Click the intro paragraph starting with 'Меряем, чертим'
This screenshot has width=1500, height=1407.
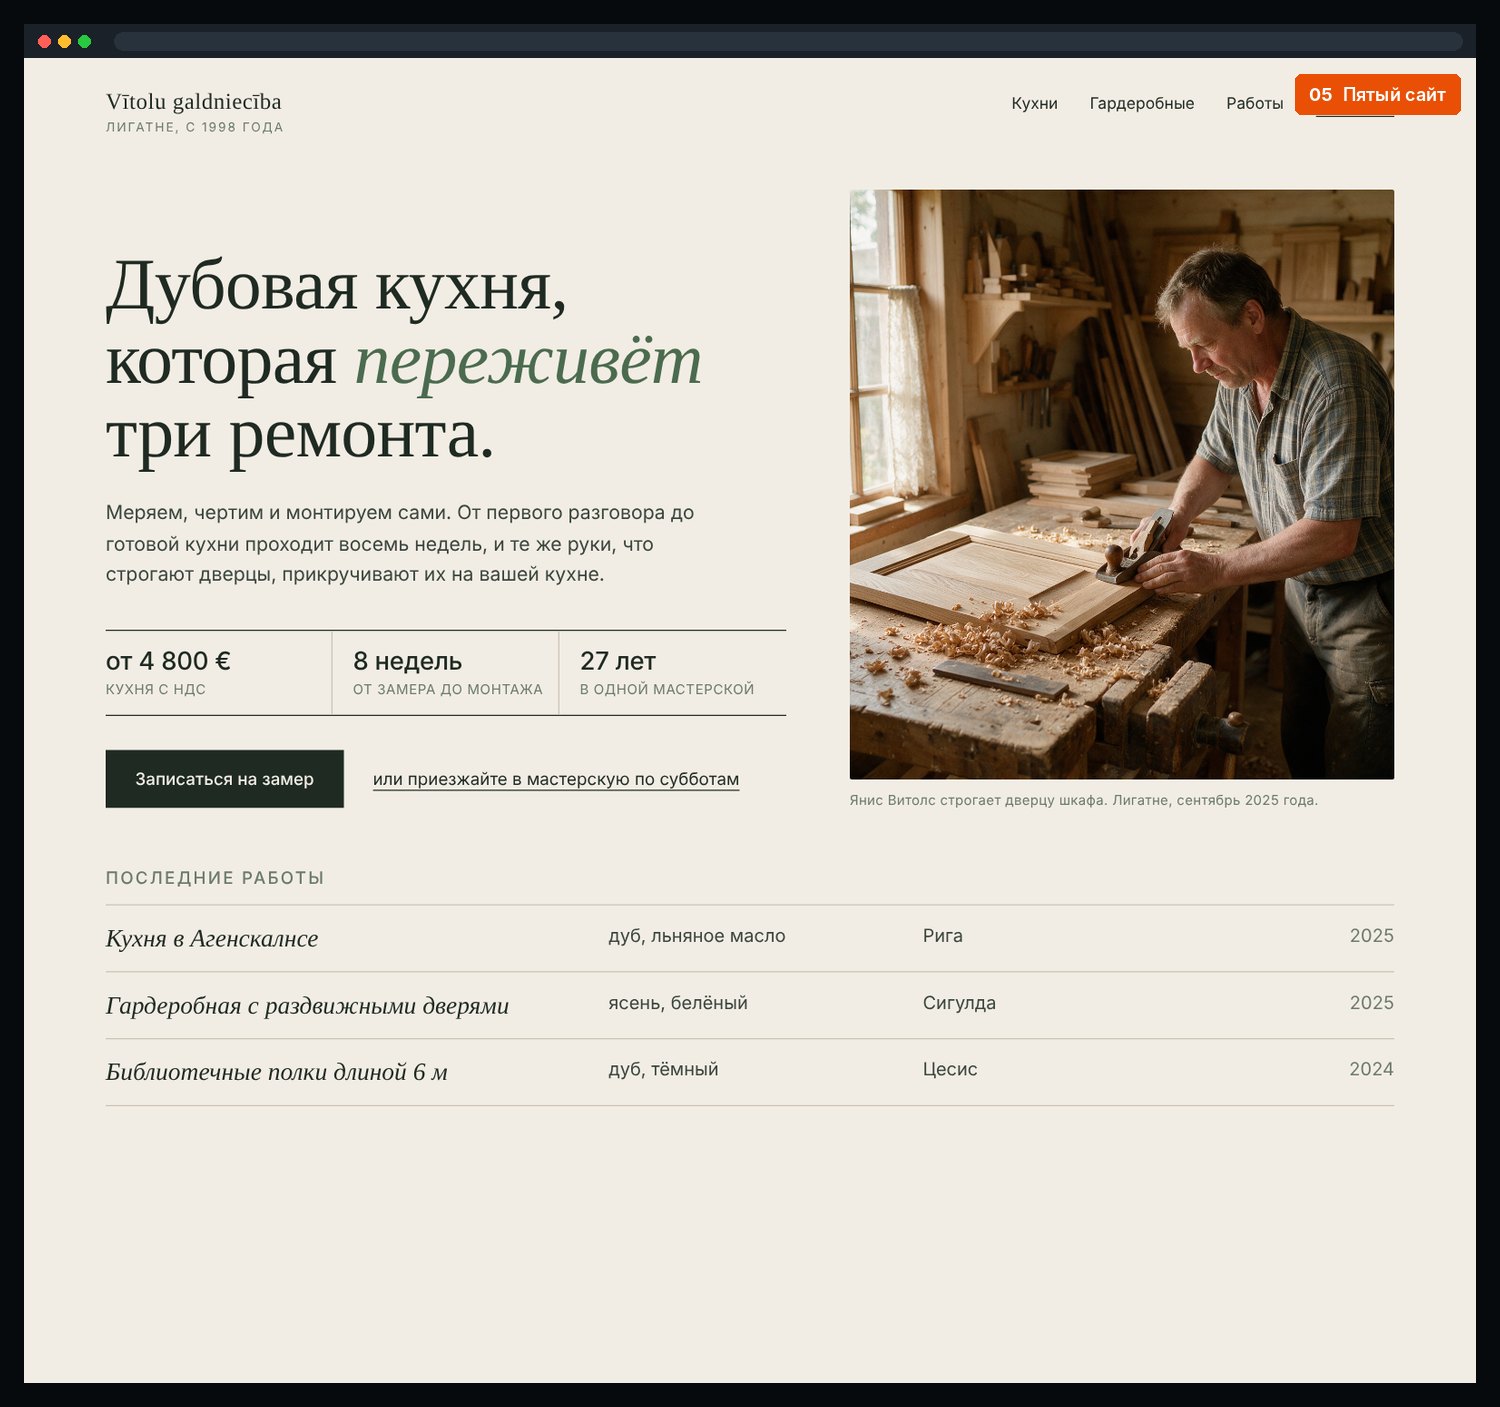pos(400,543)
